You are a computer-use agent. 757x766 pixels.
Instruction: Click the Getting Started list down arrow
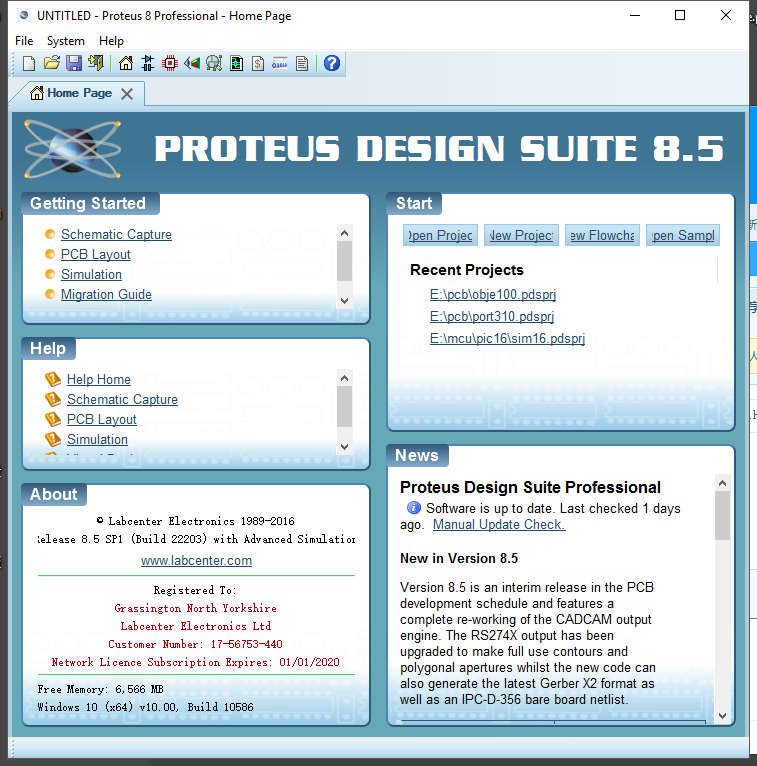[344, 300]
